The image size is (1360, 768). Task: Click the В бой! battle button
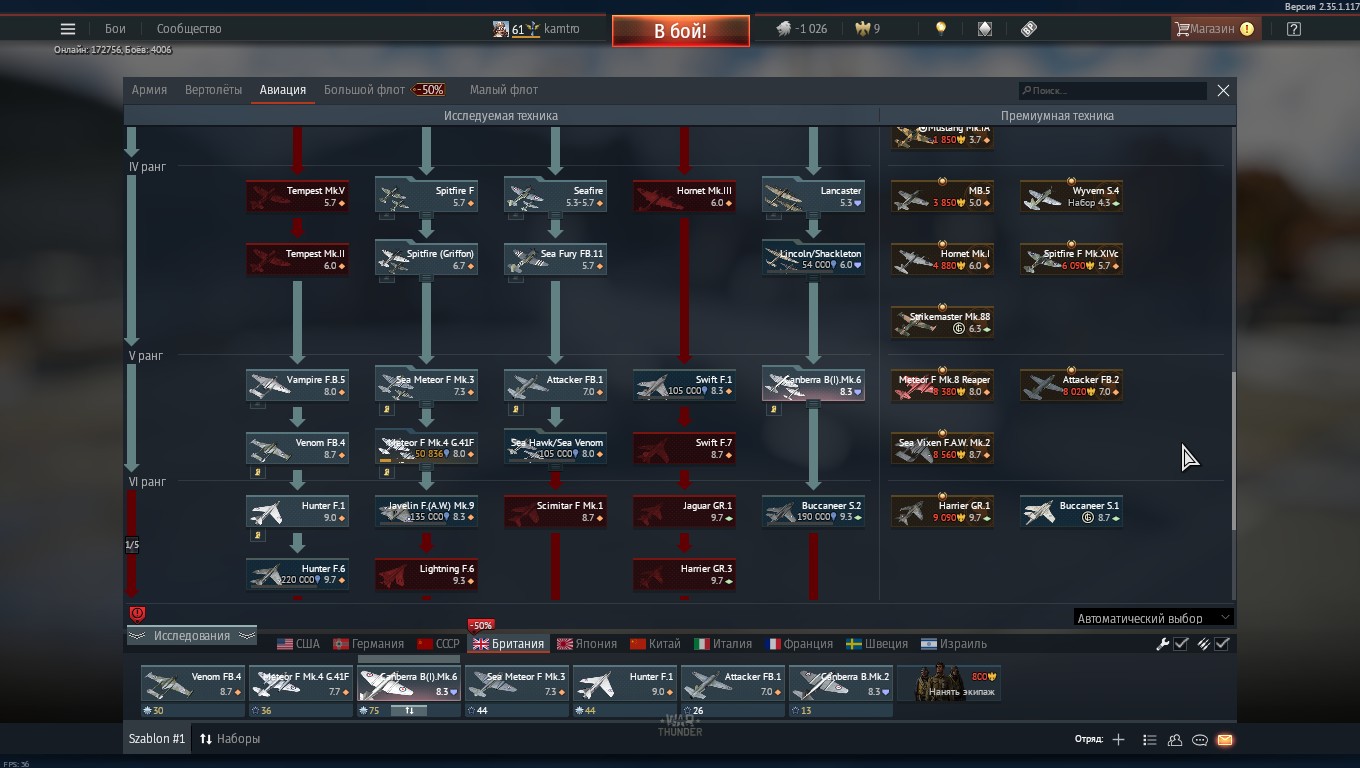[680, 31]
